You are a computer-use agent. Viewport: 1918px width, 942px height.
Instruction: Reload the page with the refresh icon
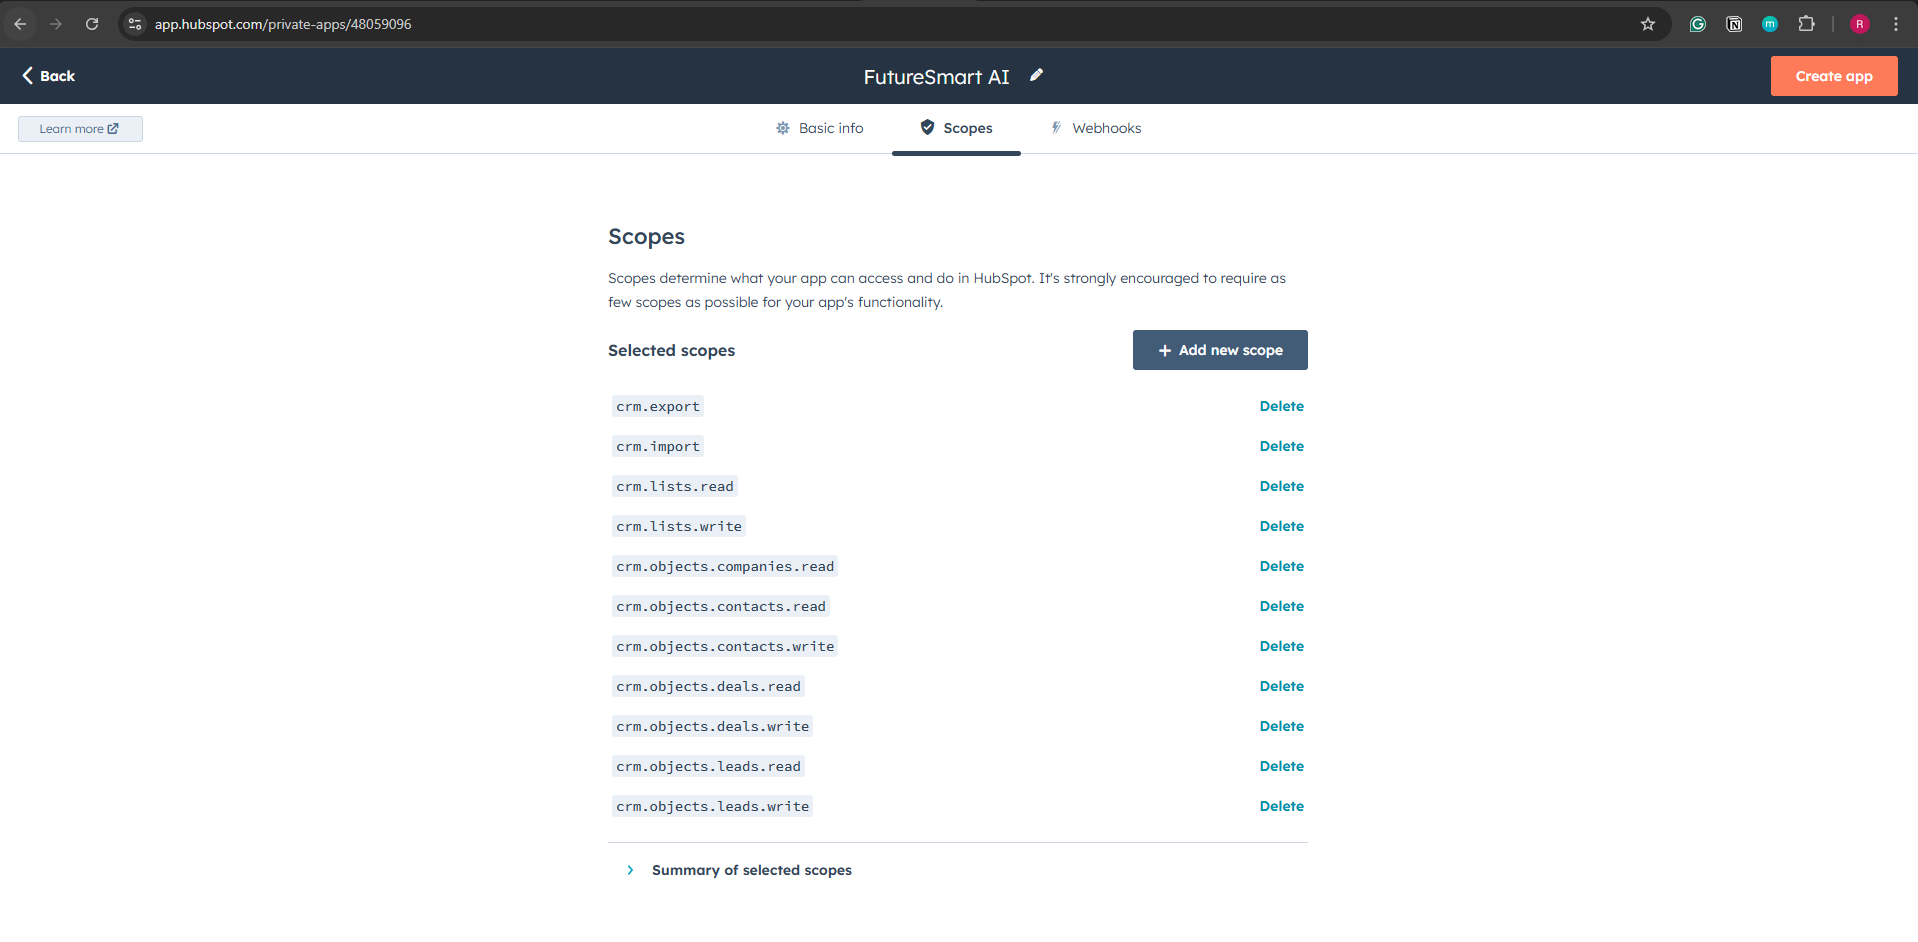[x=92, y=24]
